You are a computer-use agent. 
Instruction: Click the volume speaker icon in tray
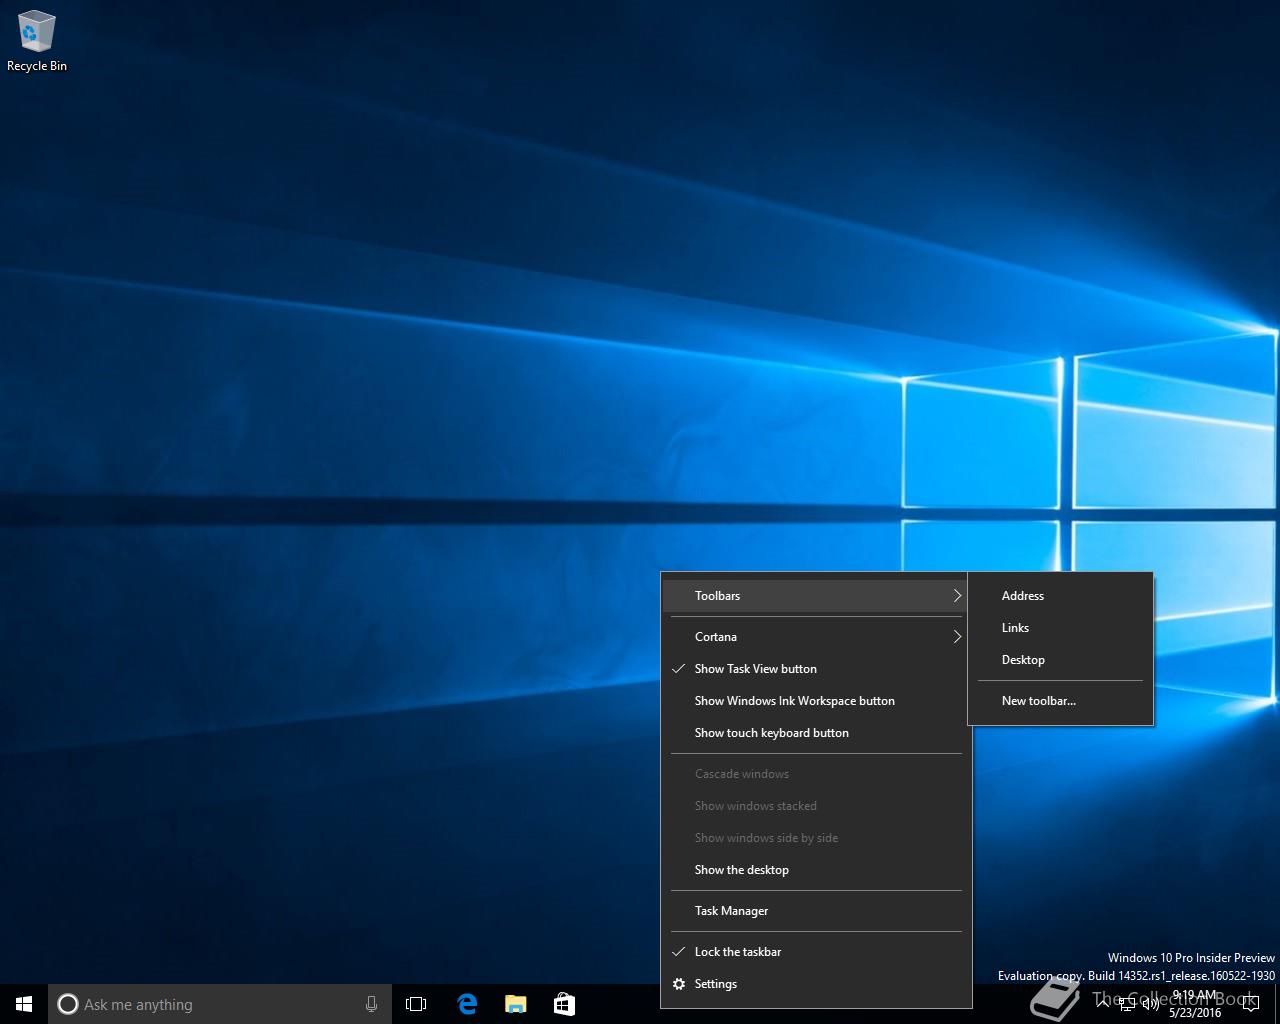1150,1004
